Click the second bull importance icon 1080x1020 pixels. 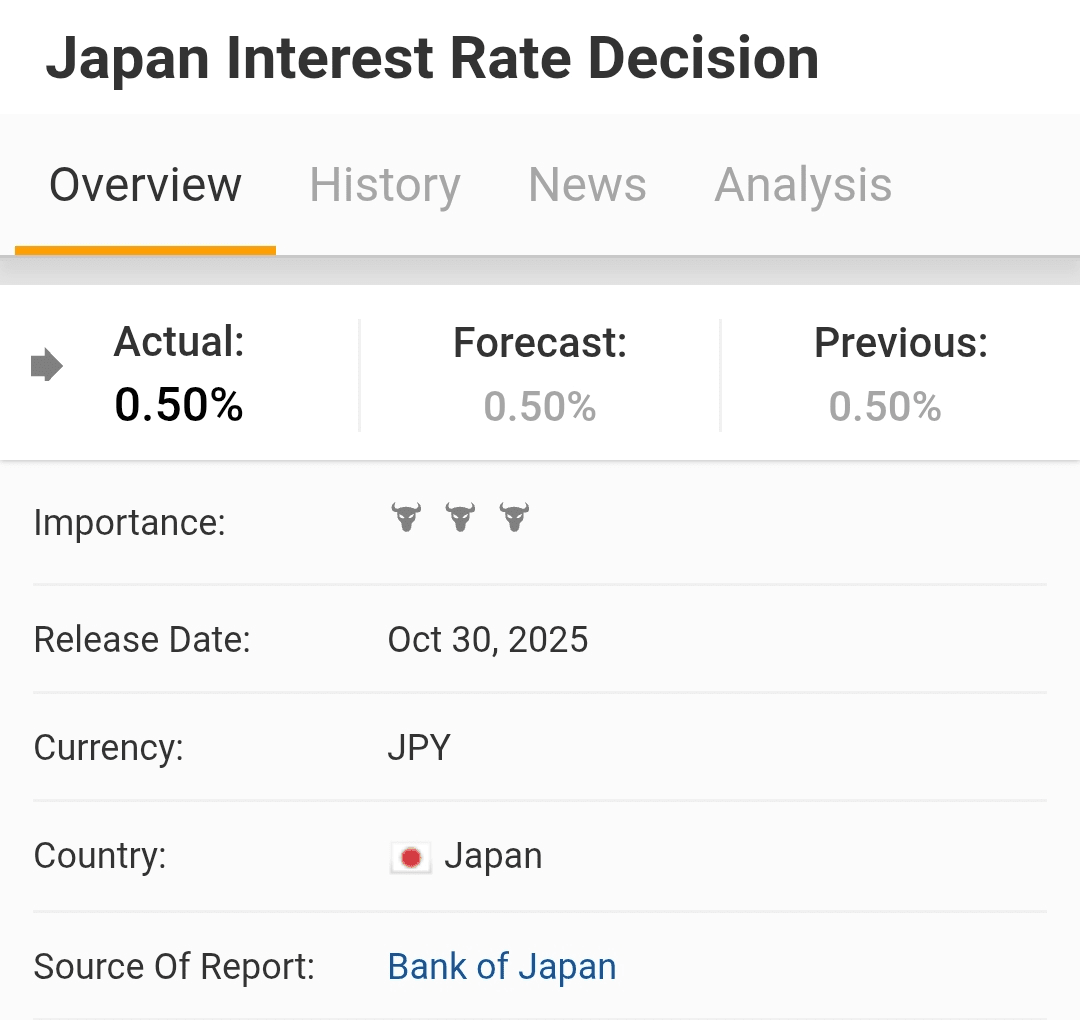coord(460,517)
